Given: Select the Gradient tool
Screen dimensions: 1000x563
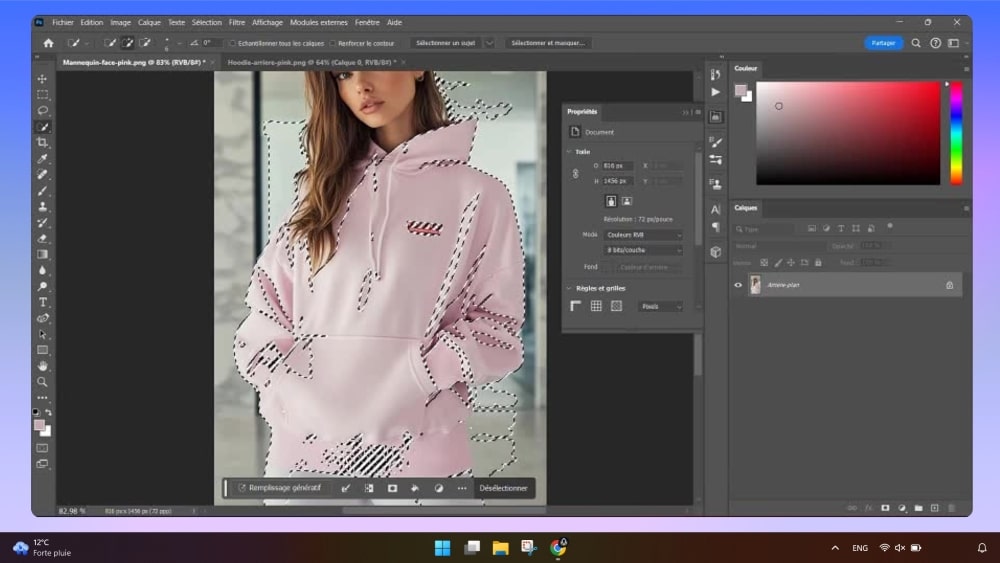Looking at the screenshot, I should tap(43, 254).
